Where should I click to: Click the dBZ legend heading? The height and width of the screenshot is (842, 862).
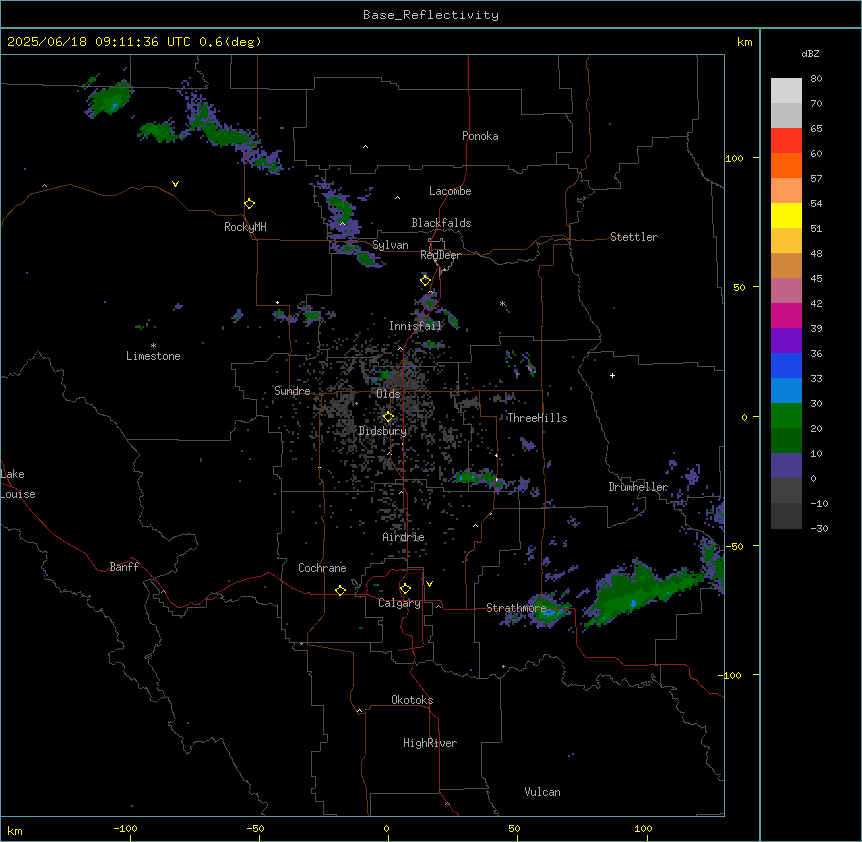pos(810,53)
